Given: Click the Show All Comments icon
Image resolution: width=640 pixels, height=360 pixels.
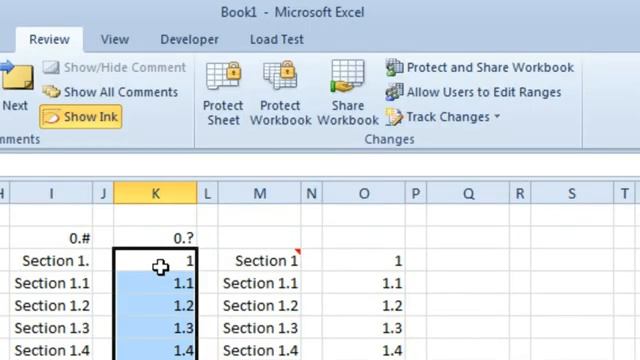Looking at the screenshot, I should [51, 92].
